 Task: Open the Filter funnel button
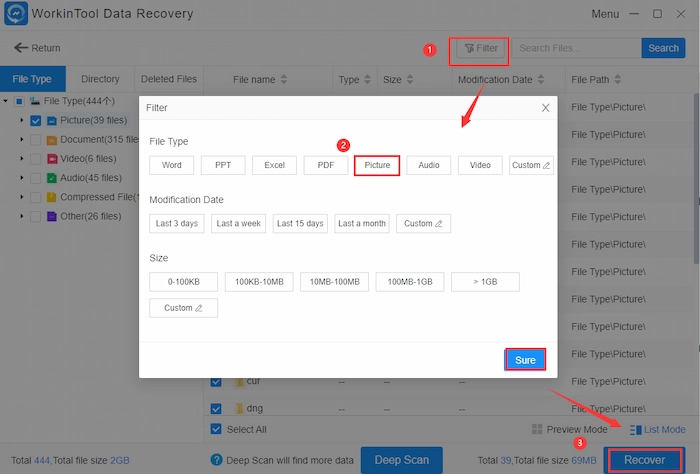[481, 48]
